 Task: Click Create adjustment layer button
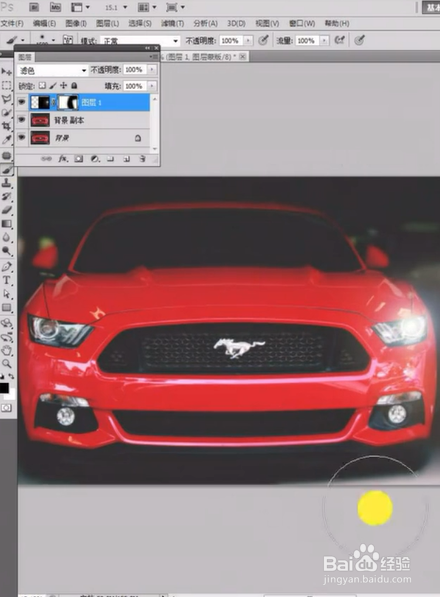[x=95, y=159]
